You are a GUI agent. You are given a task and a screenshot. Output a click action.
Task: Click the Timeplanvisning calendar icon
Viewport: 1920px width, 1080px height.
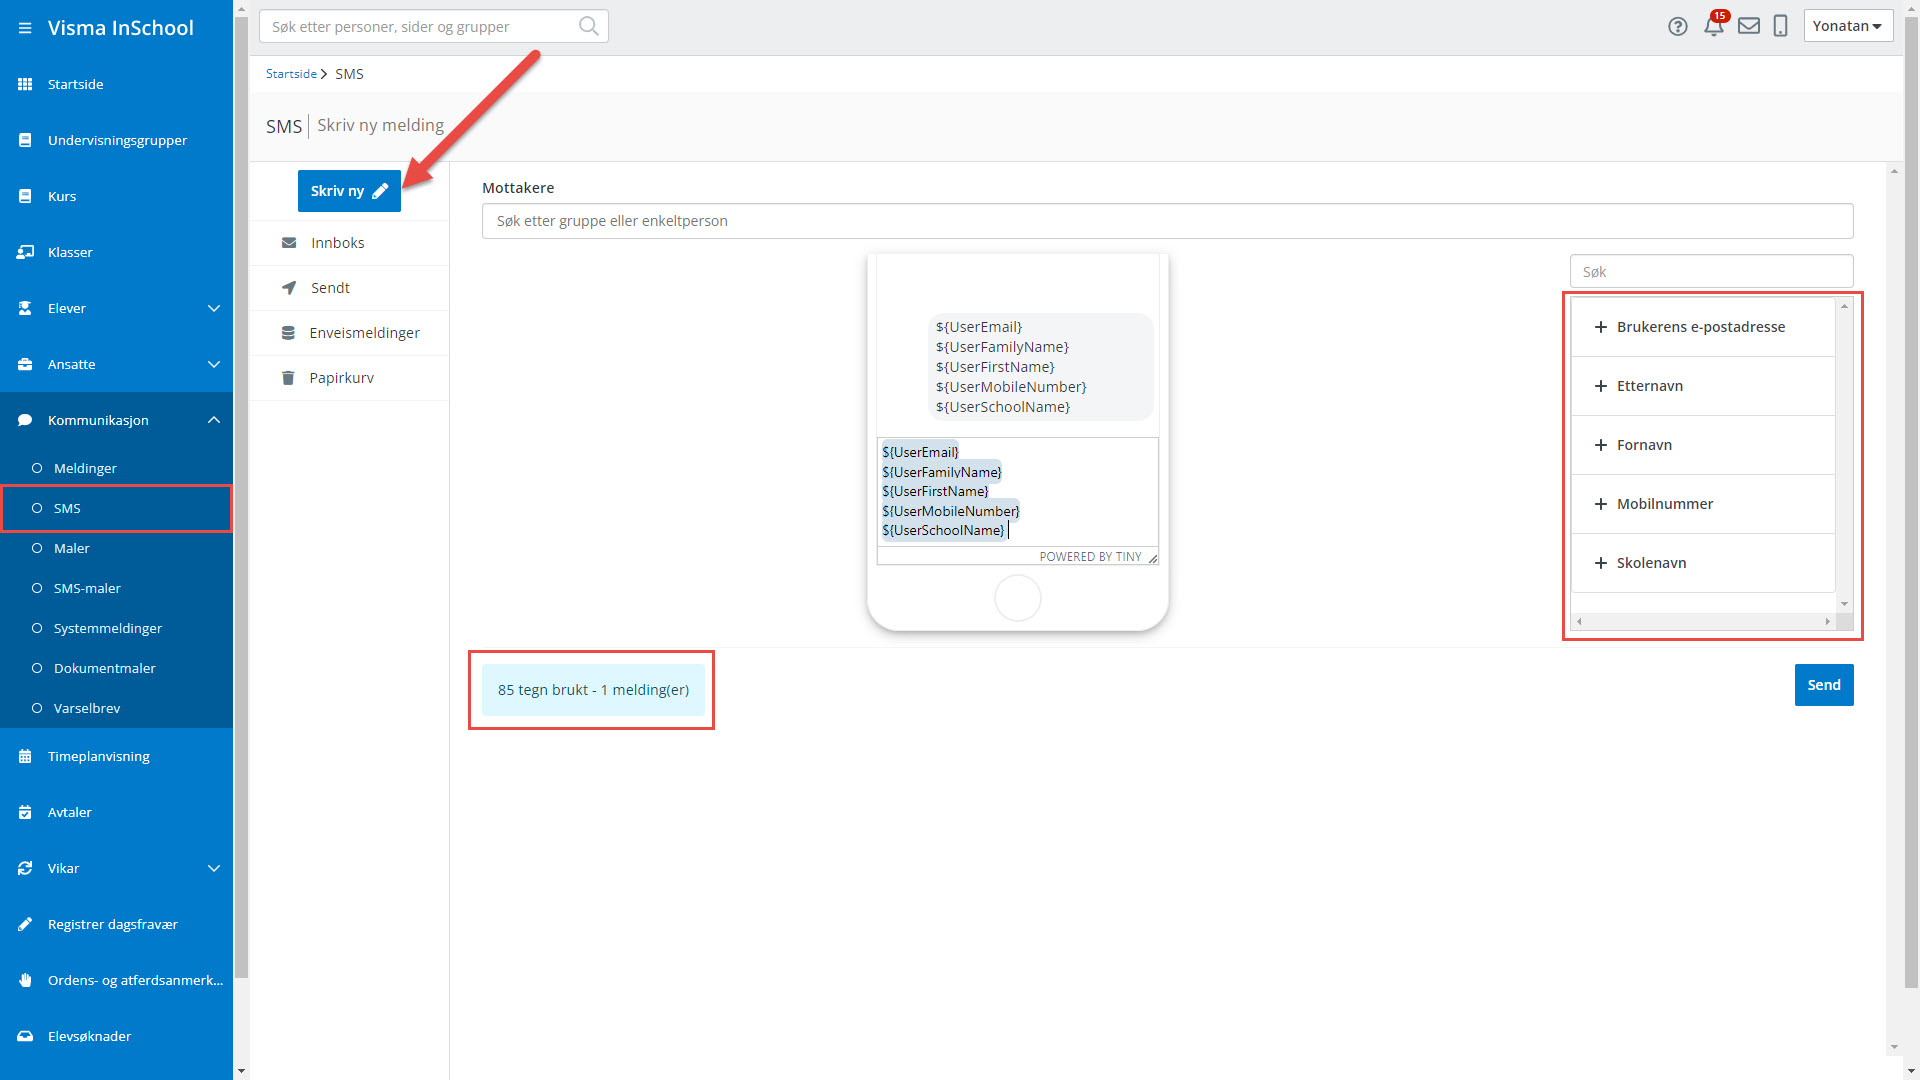coord(25,756)
